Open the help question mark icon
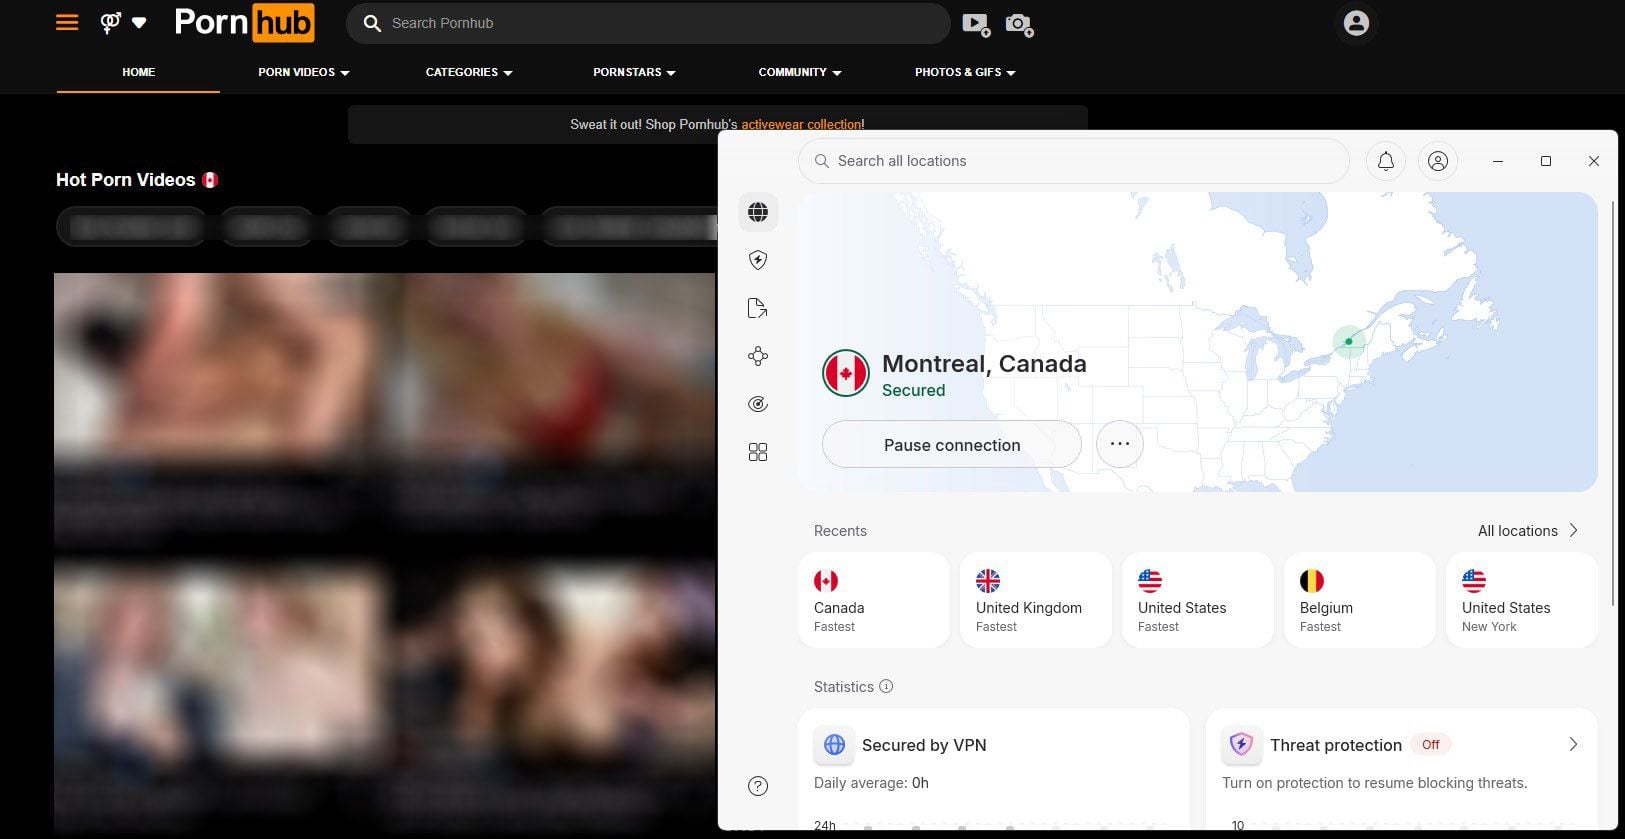1625x839 pixels. pos(758,786)
